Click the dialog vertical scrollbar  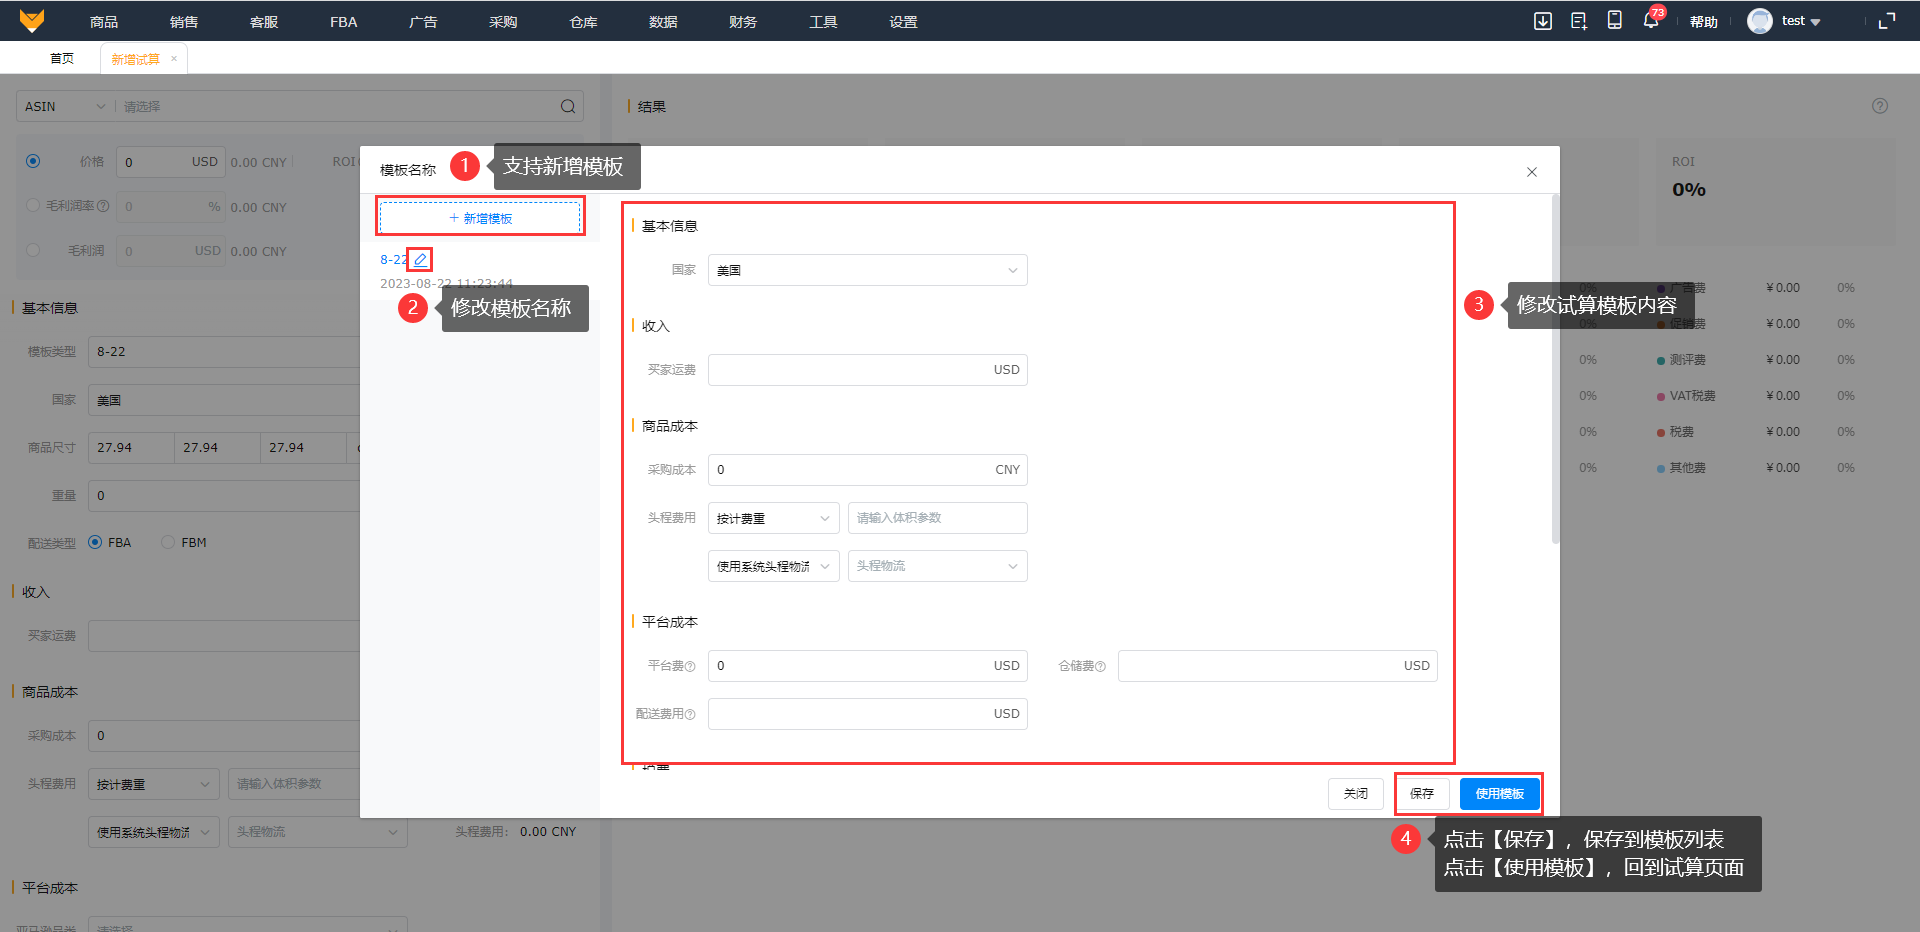pyautogui.click(x=1555, y=370)
